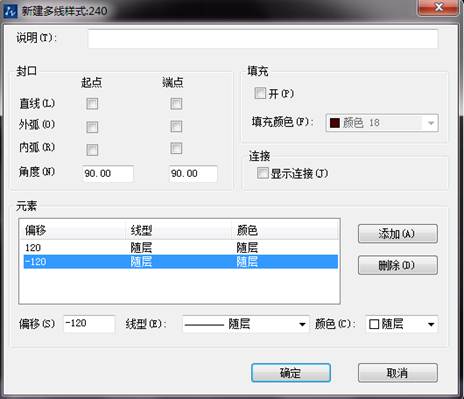464x399 pixels.
Task: Tick 内弧 checkbox for 端点
Action: pos(176,148)
